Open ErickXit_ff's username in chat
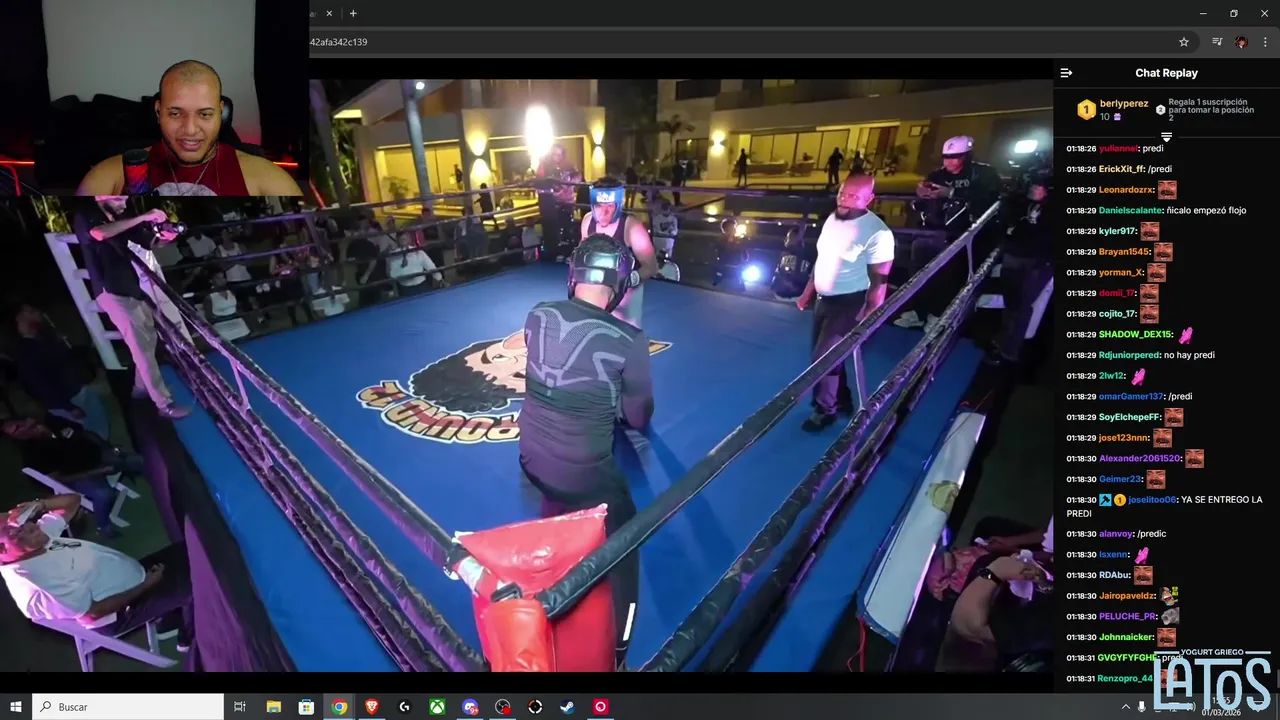 (x=1121, y=169)
